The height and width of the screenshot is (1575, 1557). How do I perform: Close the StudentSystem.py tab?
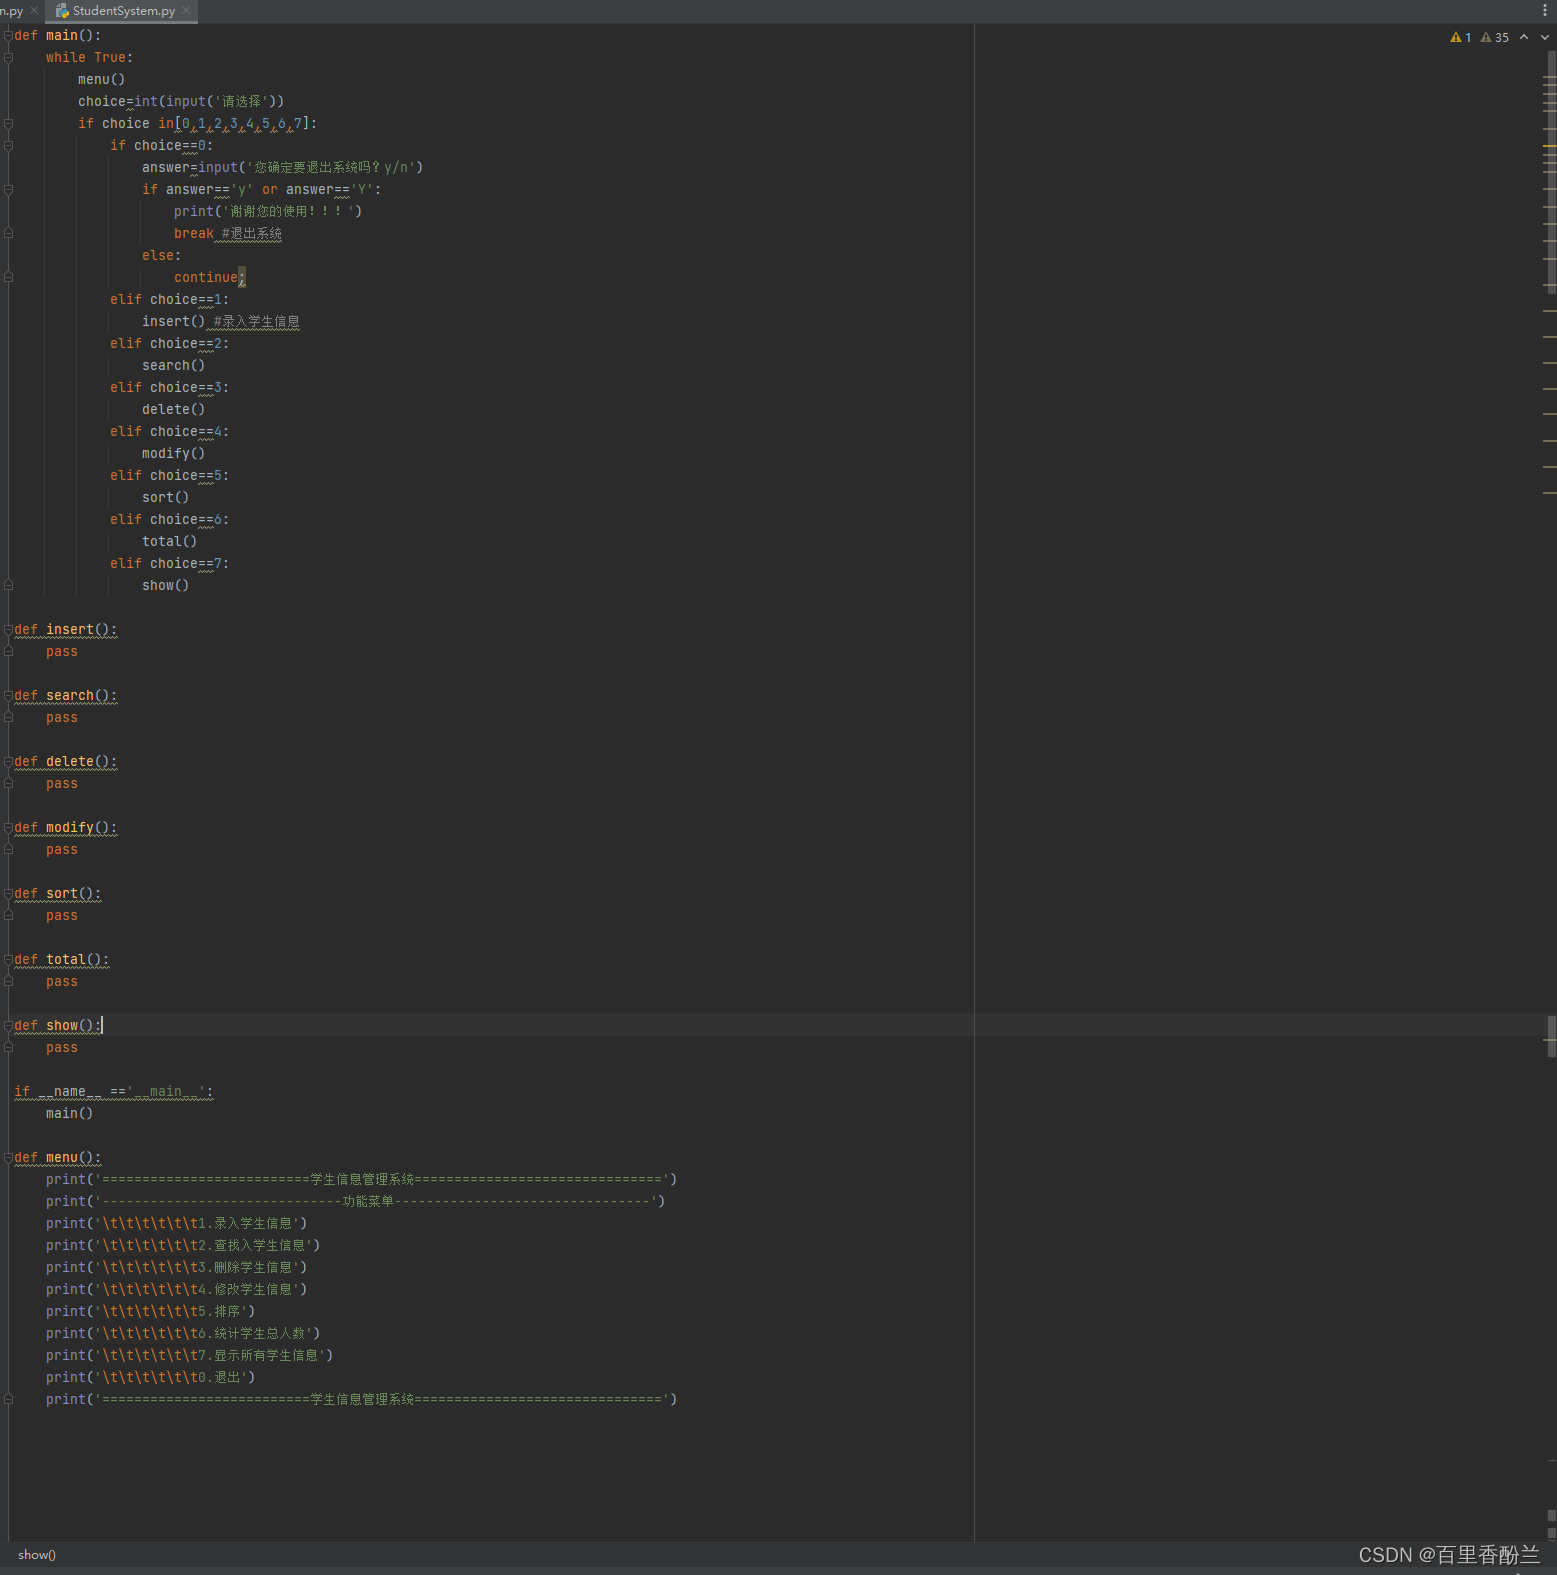(x=186, y=10)
